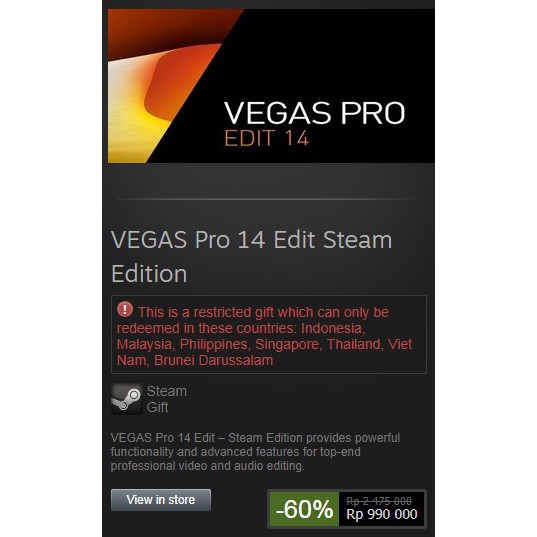This screenshot has width=537, height=537.
Task: Click the word Edition in the heading
Action: (149, 274)
